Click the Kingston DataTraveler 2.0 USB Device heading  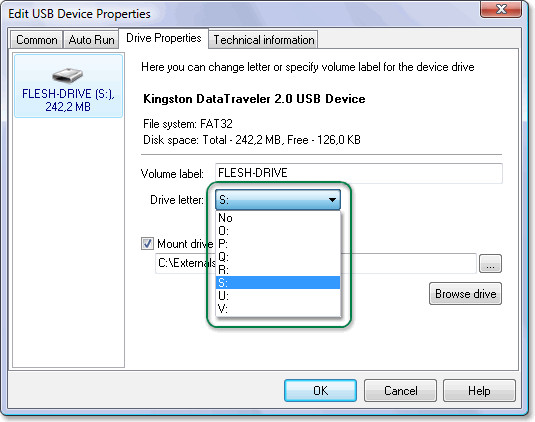pos(254,99)
